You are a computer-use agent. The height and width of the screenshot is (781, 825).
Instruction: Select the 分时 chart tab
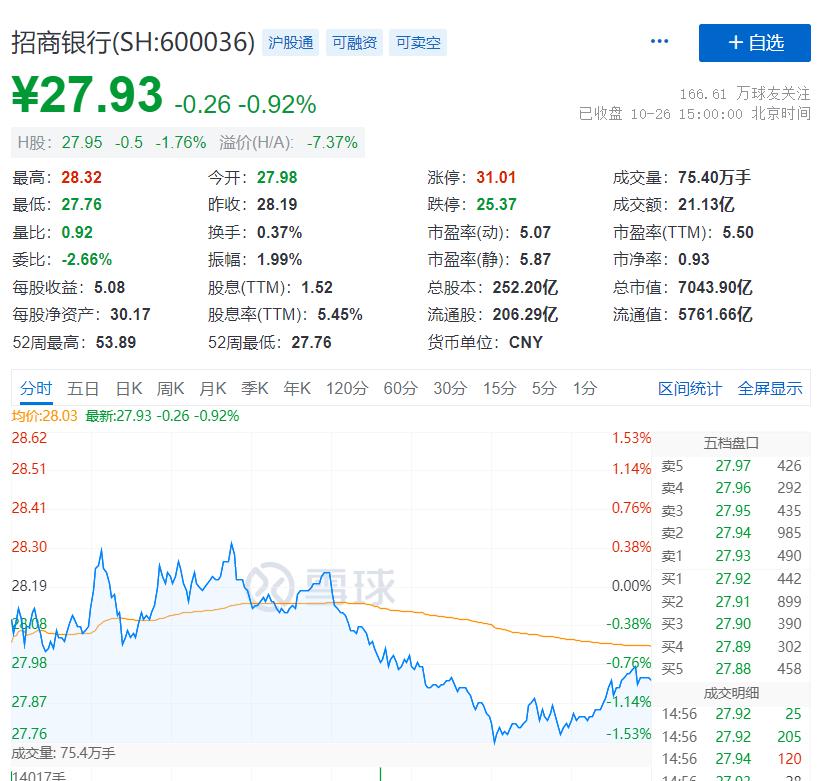click(36, 388)
